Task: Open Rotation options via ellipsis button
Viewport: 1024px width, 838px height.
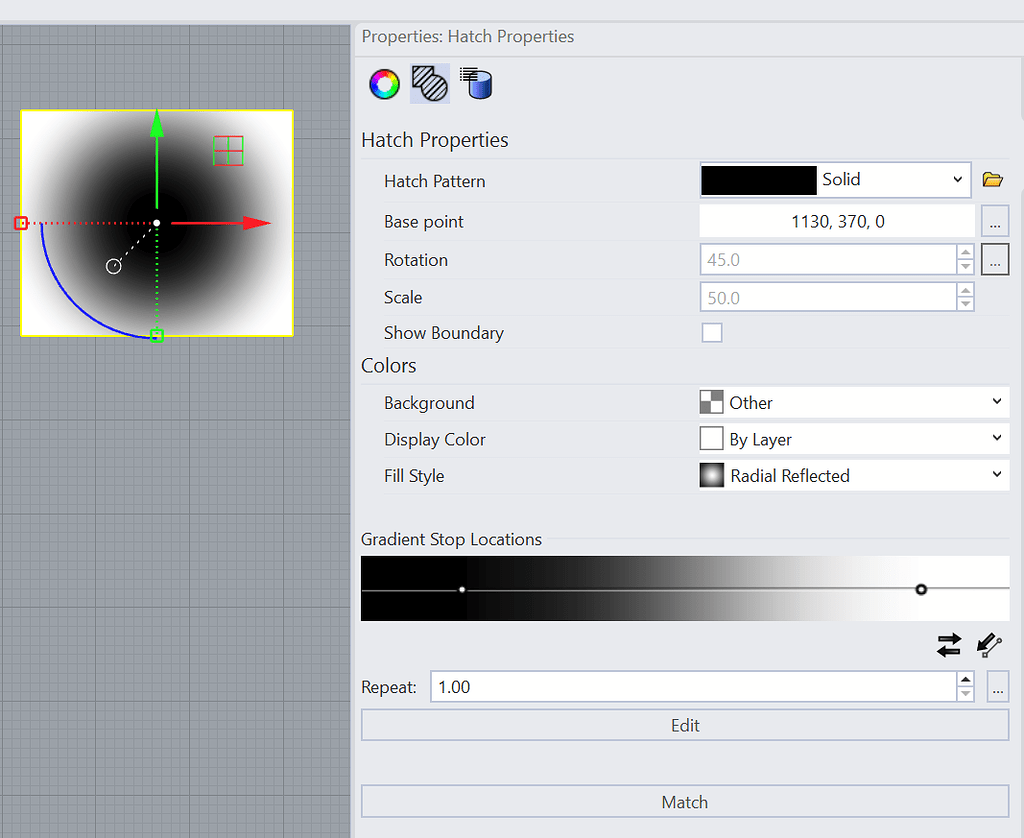Action: [x=995, y=259]
